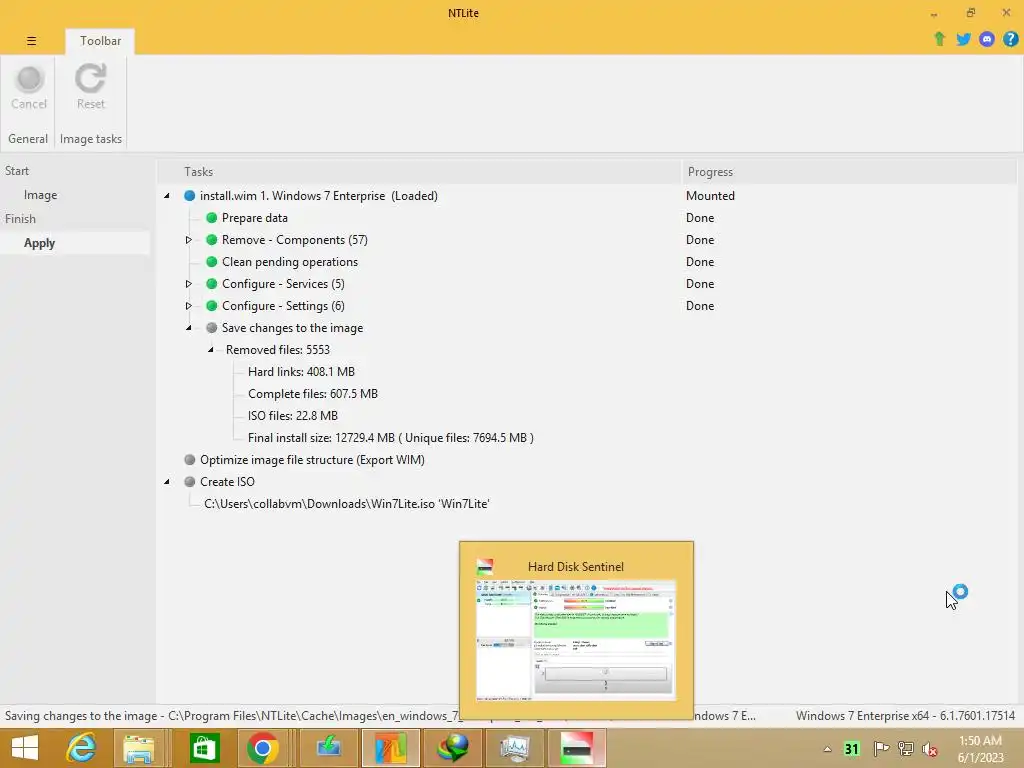Switch to NTLite taskbar icon
Image resolution: width=1024 pixels, height=768 pixels.
[391, 748]
